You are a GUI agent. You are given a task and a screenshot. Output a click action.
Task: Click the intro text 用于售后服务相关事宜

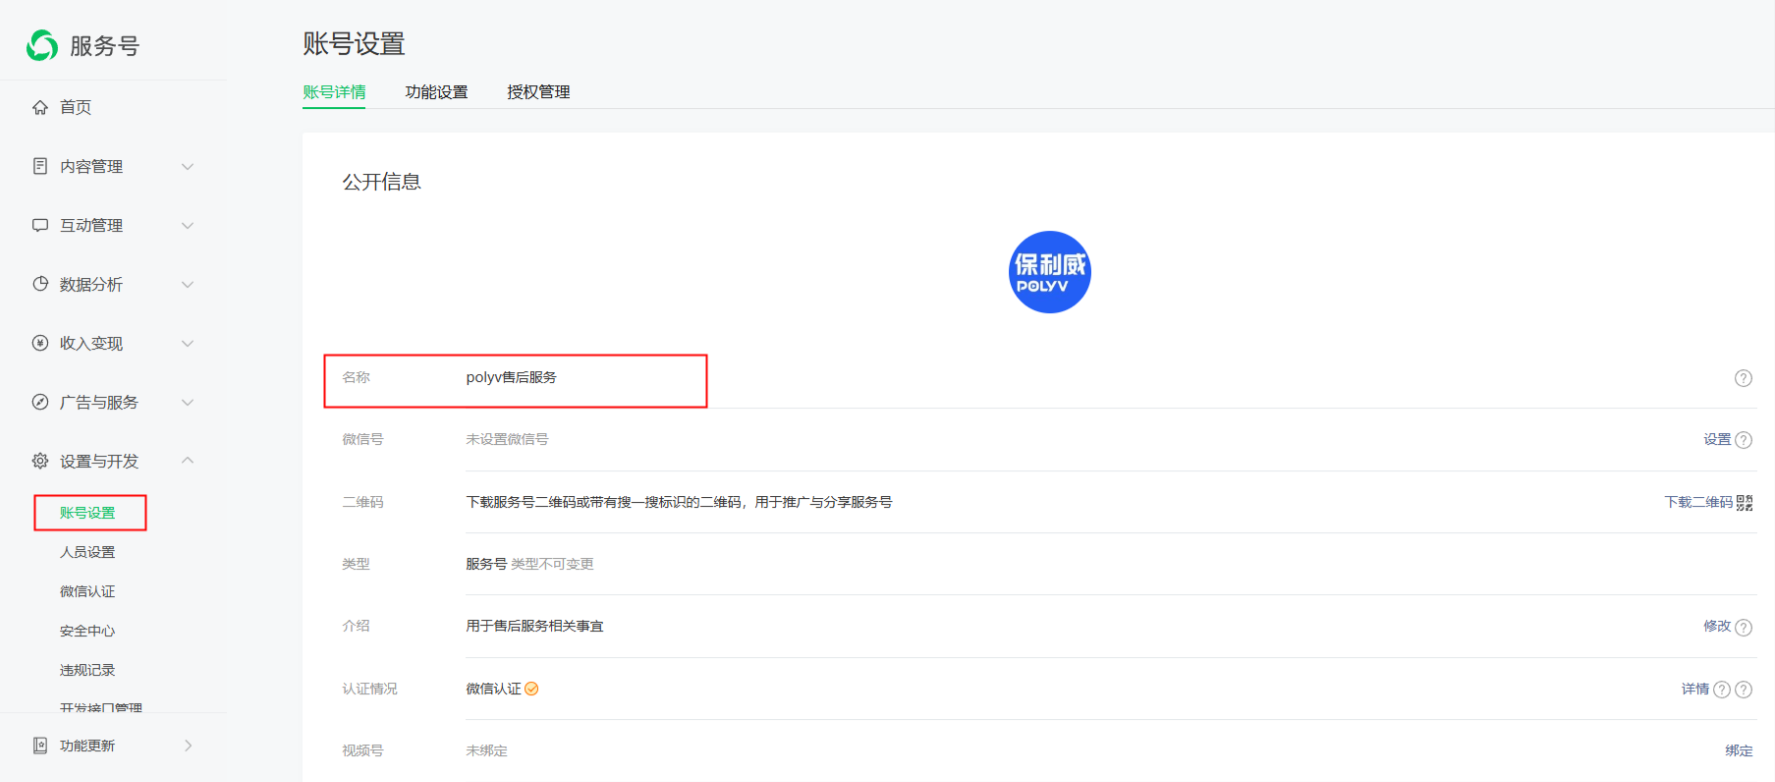tap(535, 626)
